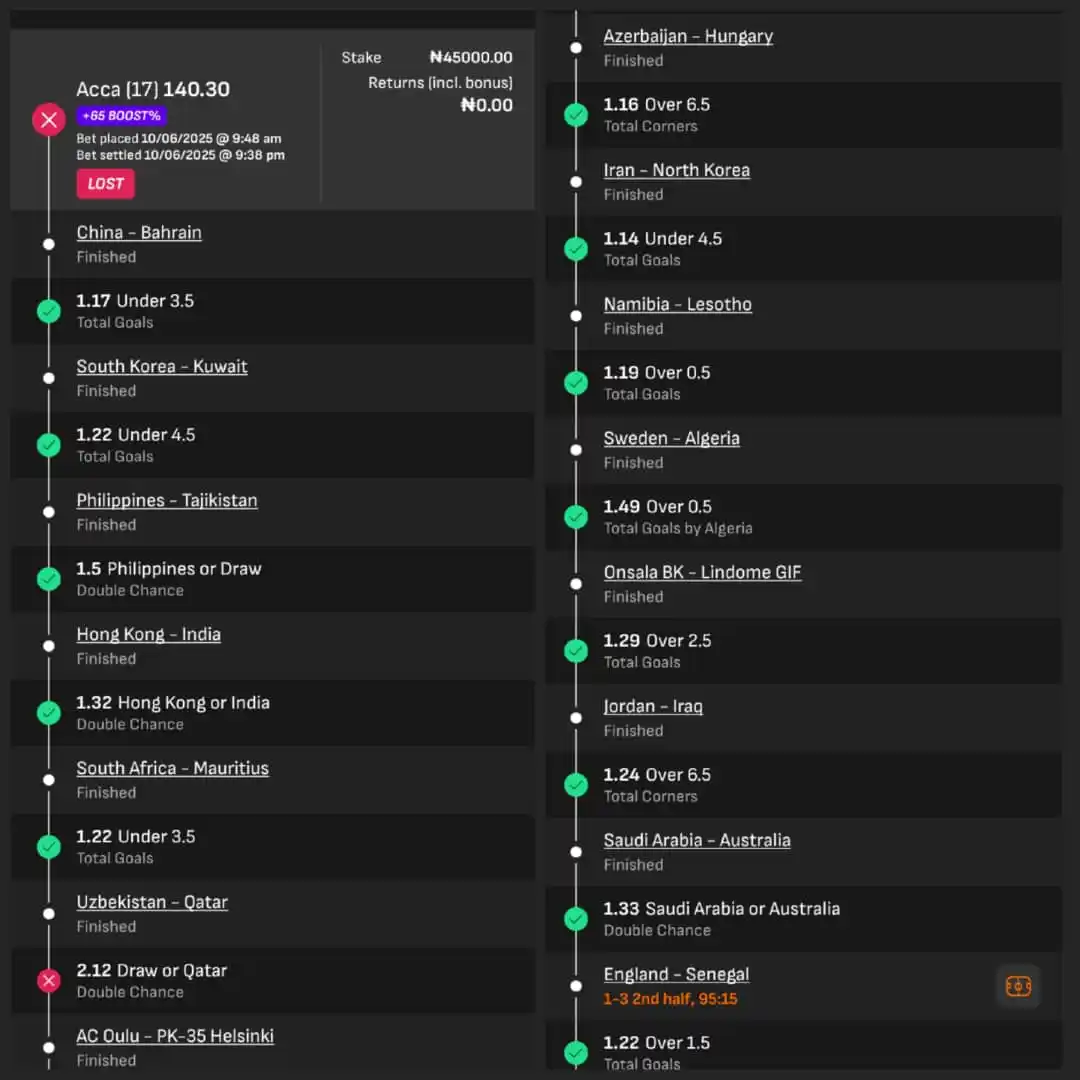This screenshot has height=1080, width=1080.
Task: Open the England - Senegal live match
Action: tap(676, 975)
